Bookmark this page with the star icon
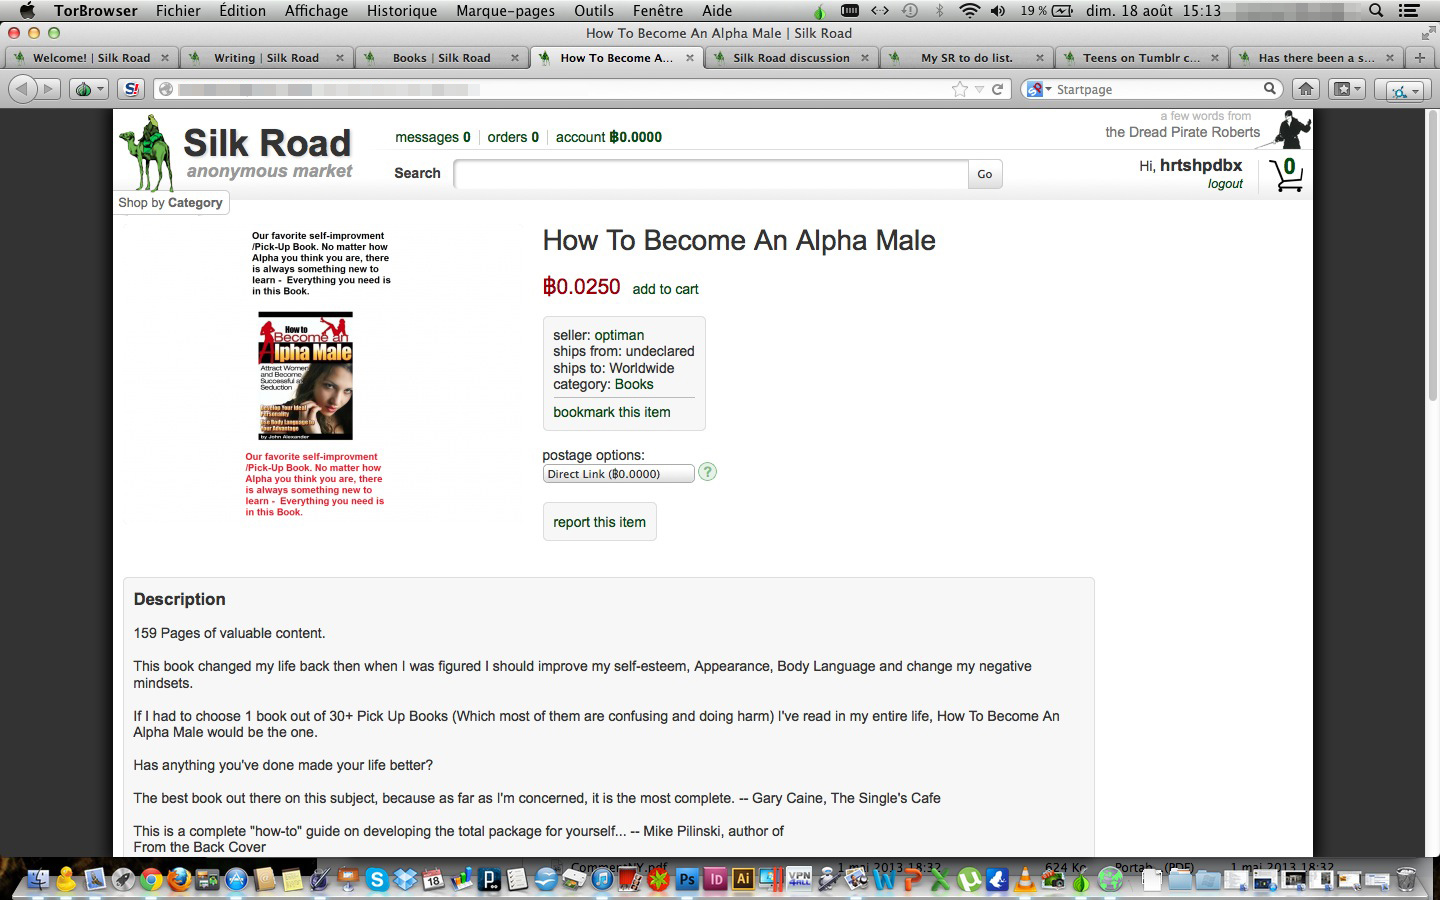Screen dimensions: 1440x900 click(960, 89)
